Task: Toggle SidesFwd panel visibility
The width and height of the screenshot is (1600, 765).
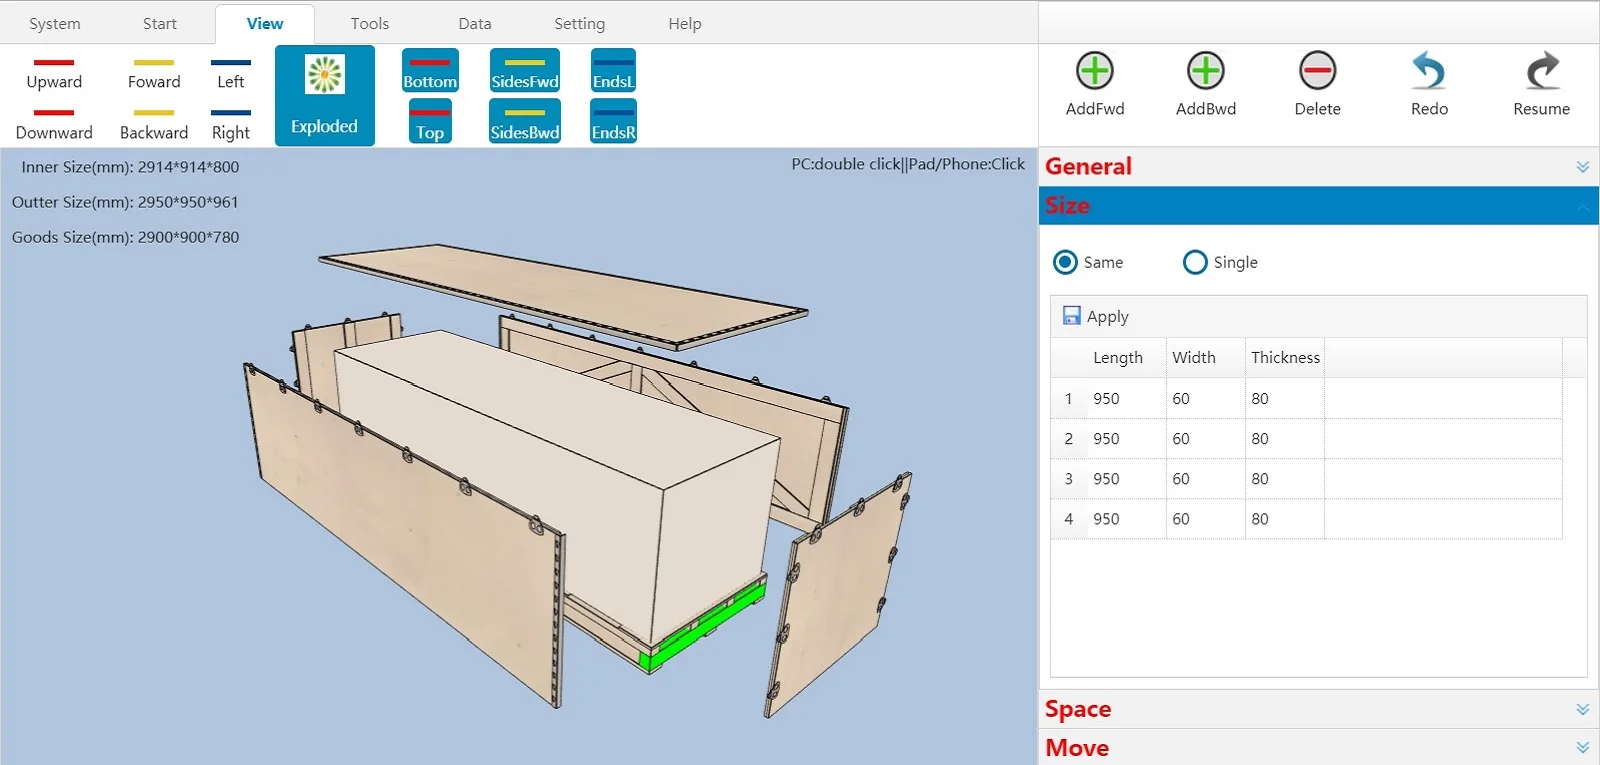Action: tap(524, 71)
